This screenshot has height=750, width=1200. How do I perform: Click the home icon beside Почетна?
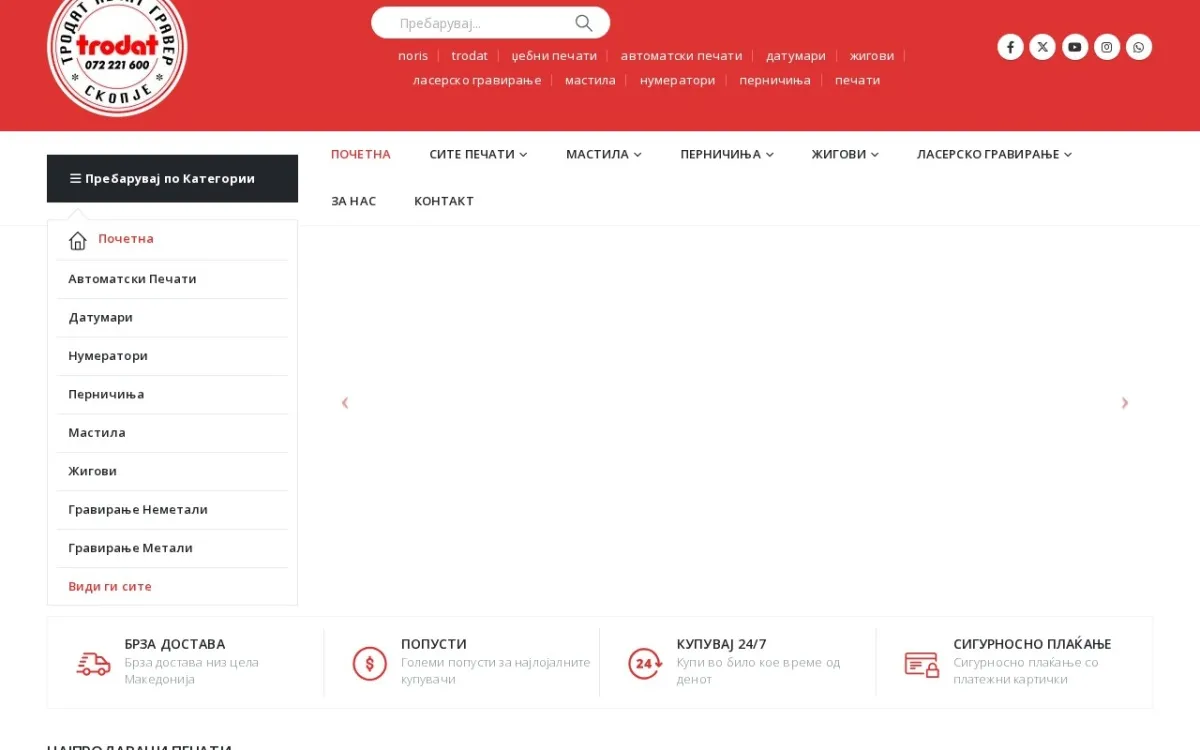tap(78, 240)
